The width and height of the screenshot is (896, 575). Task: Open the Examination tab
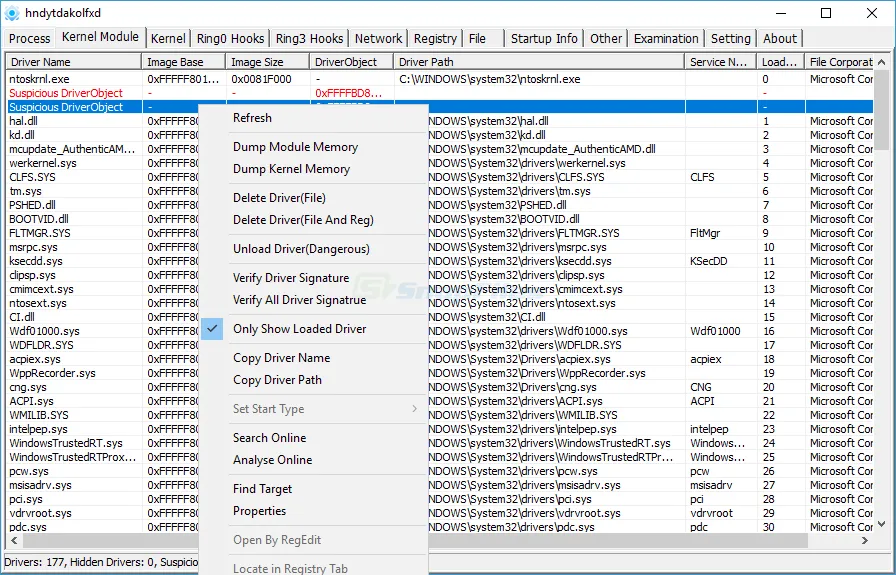coord(666,38)
